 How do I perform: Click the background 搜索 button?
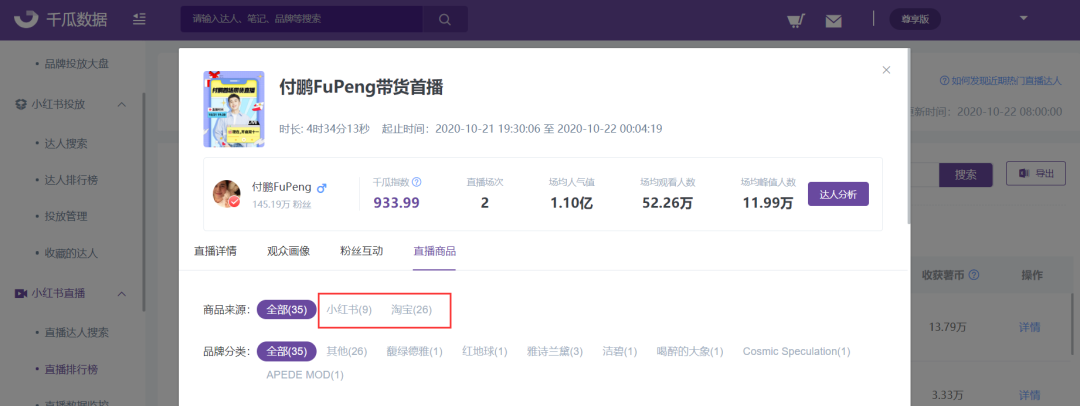point(965,174)
